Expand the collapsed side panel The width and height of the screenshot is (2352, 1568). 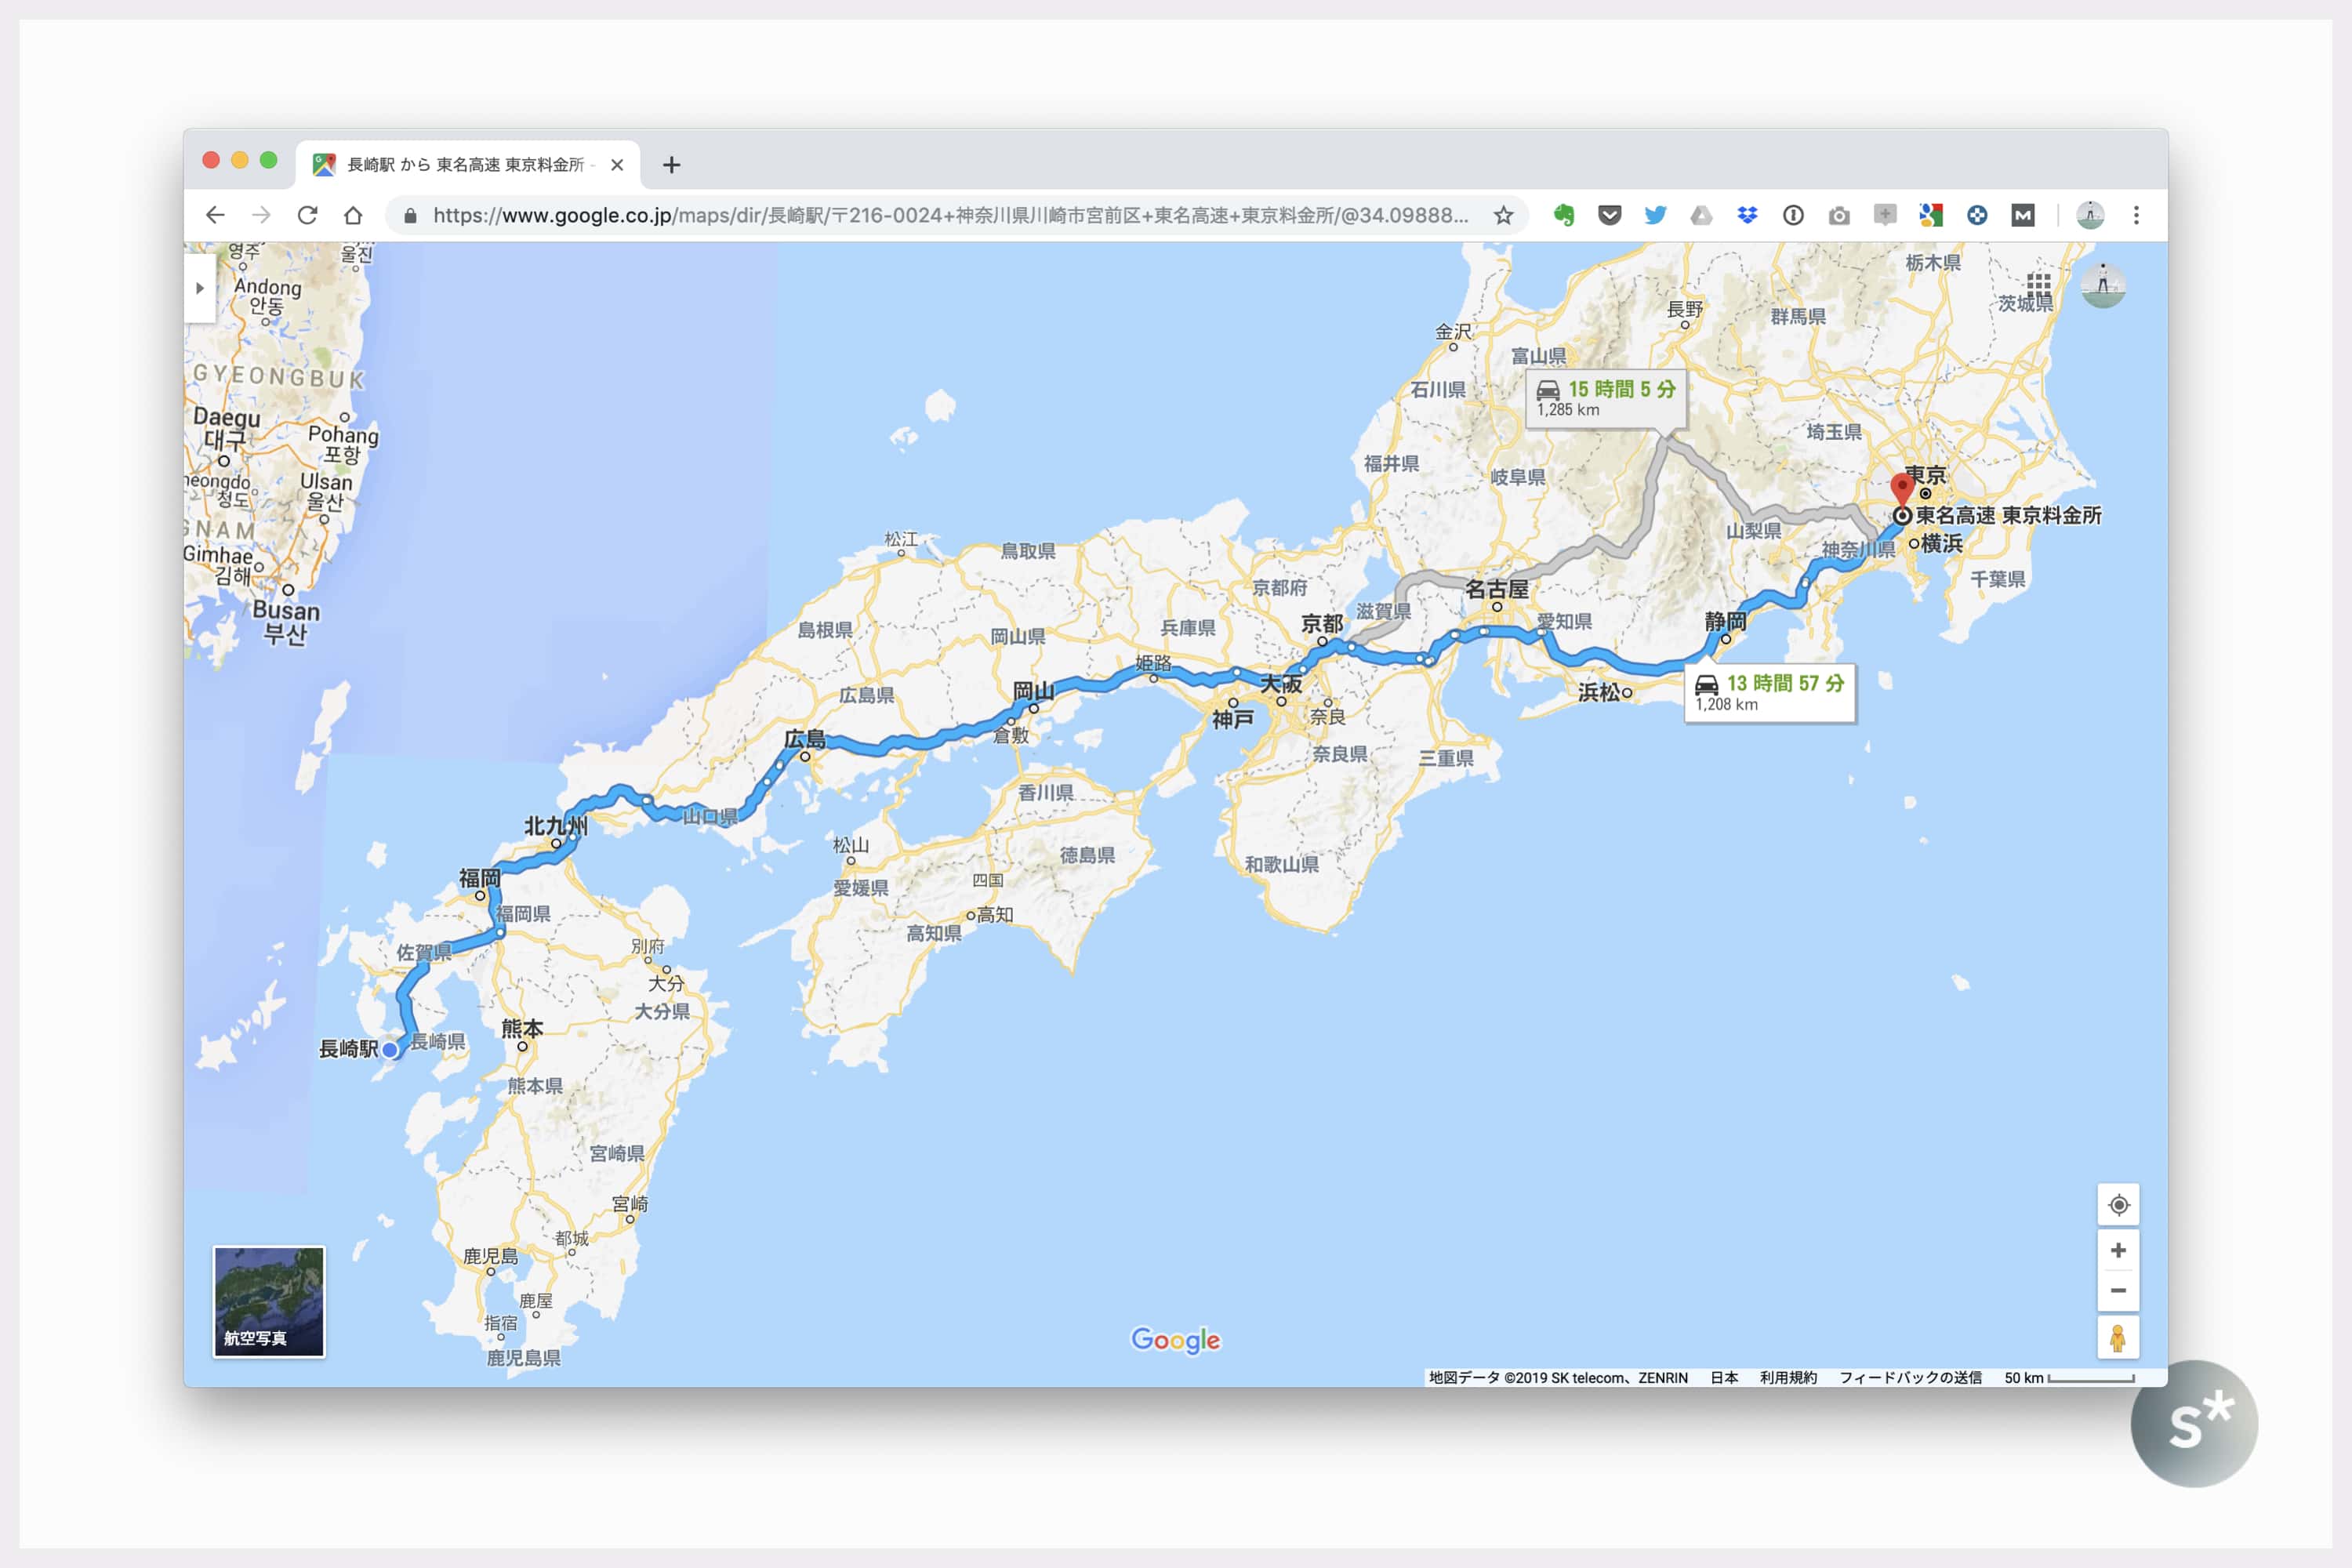[x=200, y=288]
